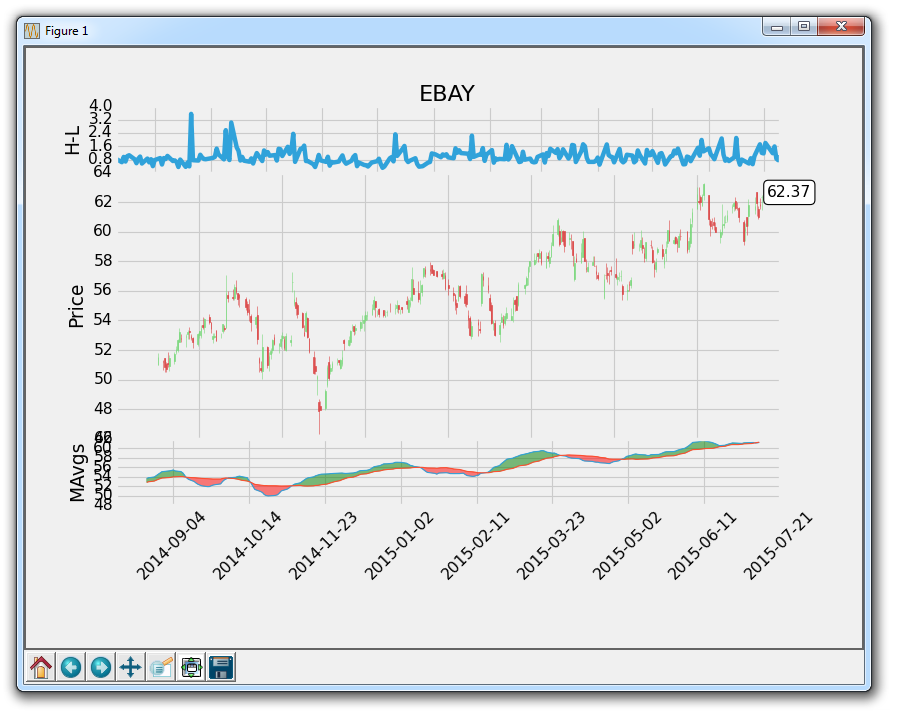Image resolution: width=897 pixels, height=716 pixels.
Task: Click the 62.37 price annotation box
Action: [788, 192]
